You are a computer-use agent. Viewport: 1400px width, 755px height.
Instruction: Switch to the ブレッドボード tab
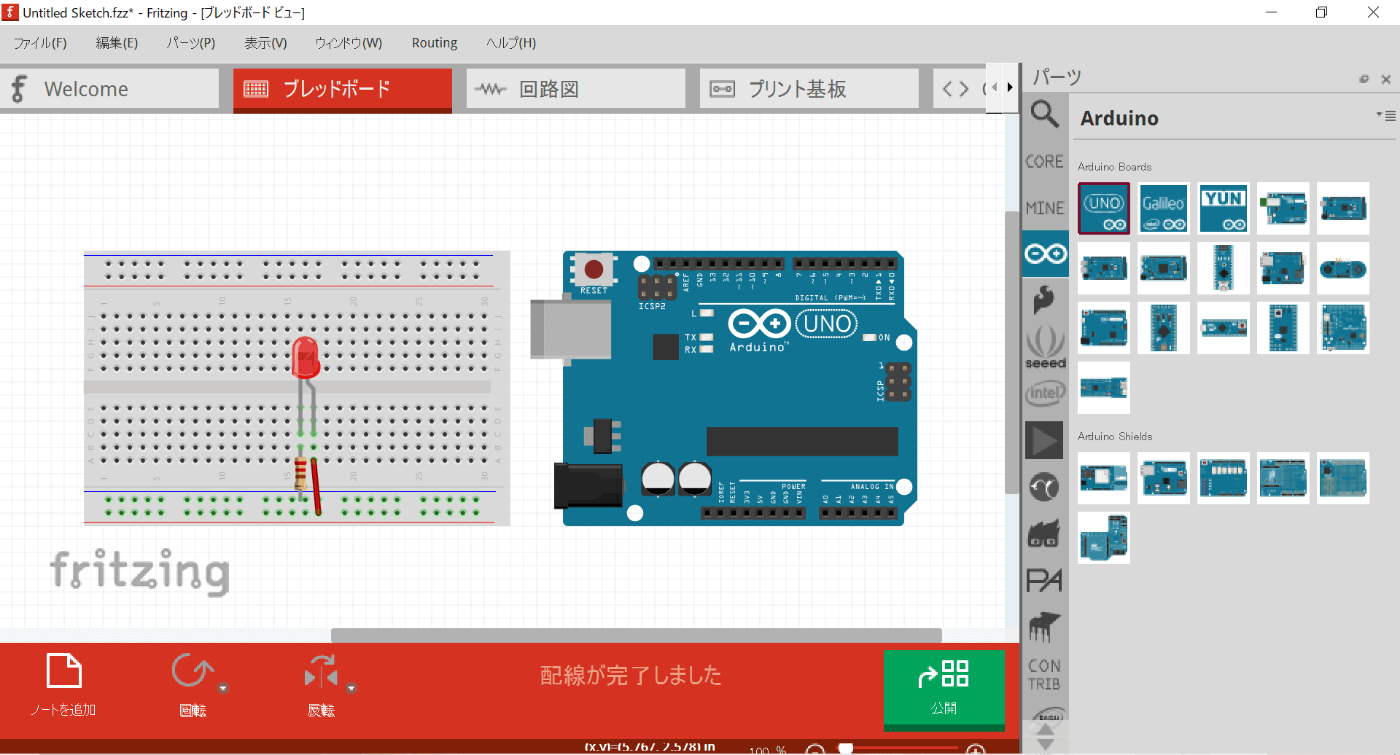pyautogui.click(x=342, y=89)
